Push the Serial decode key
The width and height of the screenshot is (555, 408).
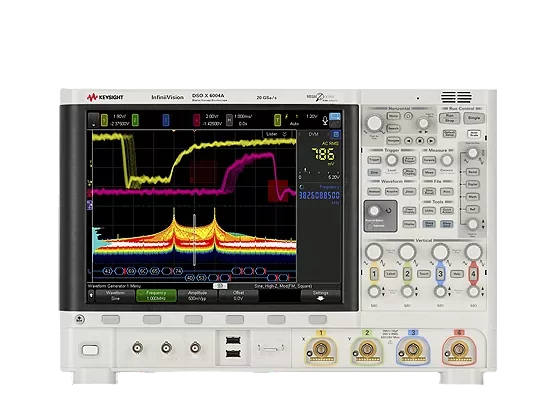[473, 172]
